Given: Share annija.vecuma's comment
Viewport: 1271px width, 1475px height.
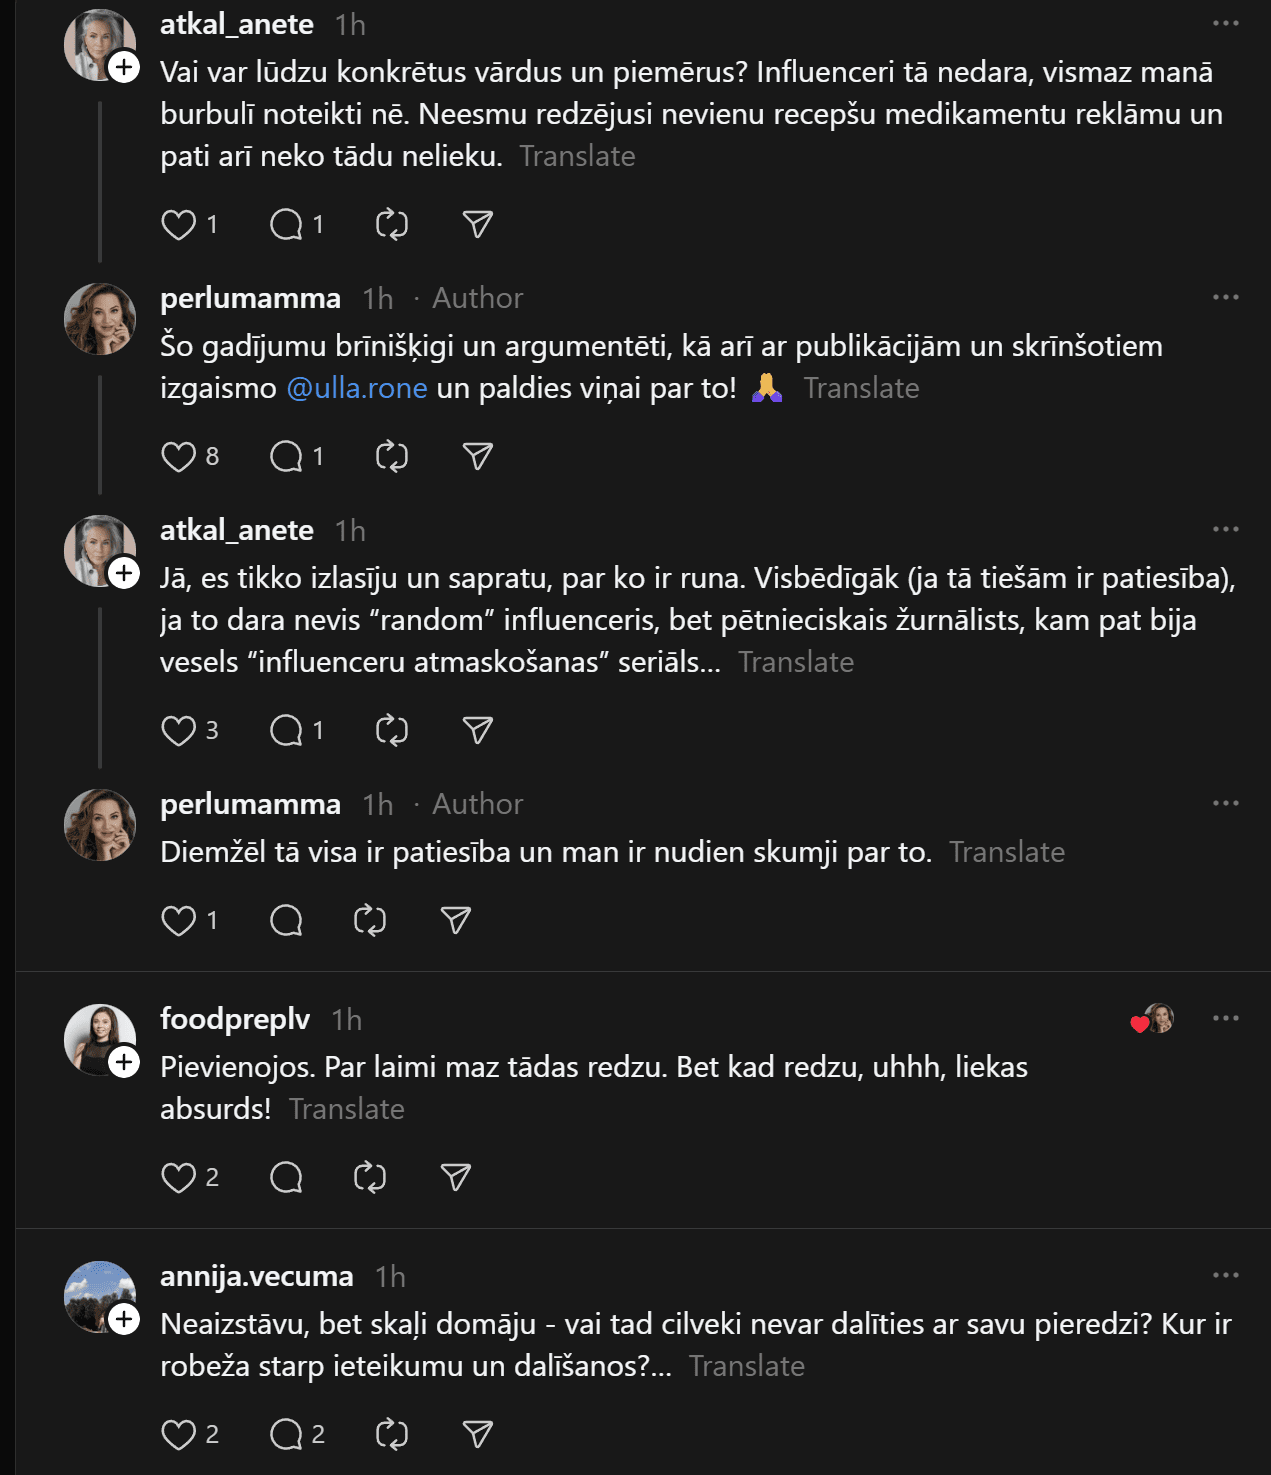Looking at the screenshot, I should (x=477, y=1435).
